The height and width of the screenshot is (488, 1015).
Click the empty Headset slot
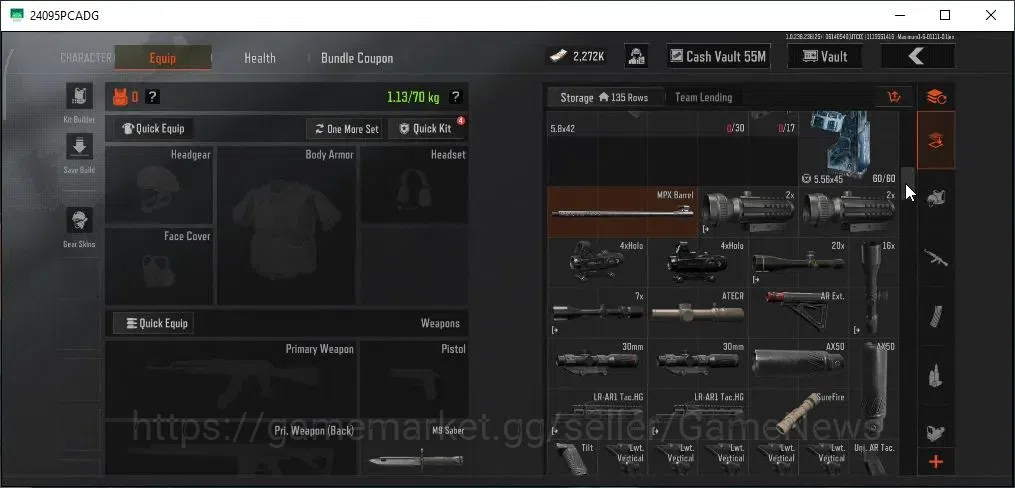pyautogui.click(x=414, y=185)
